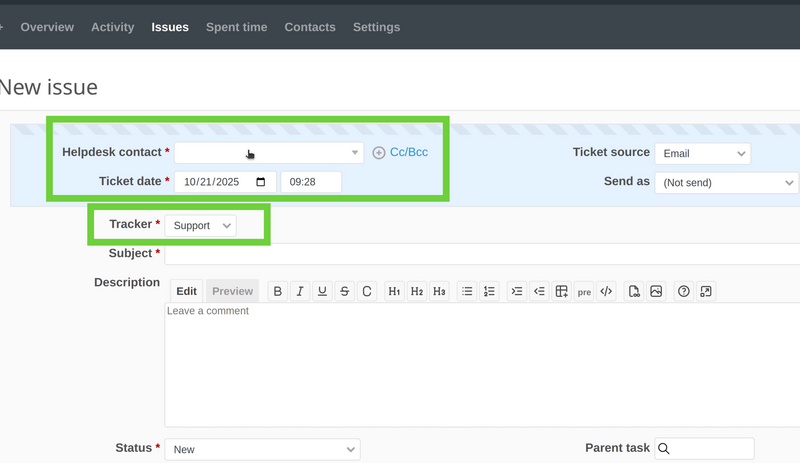Screen dimensions: 800x463
Task: Insert preformatted text with pre button
Action: [x=584, y=291]
